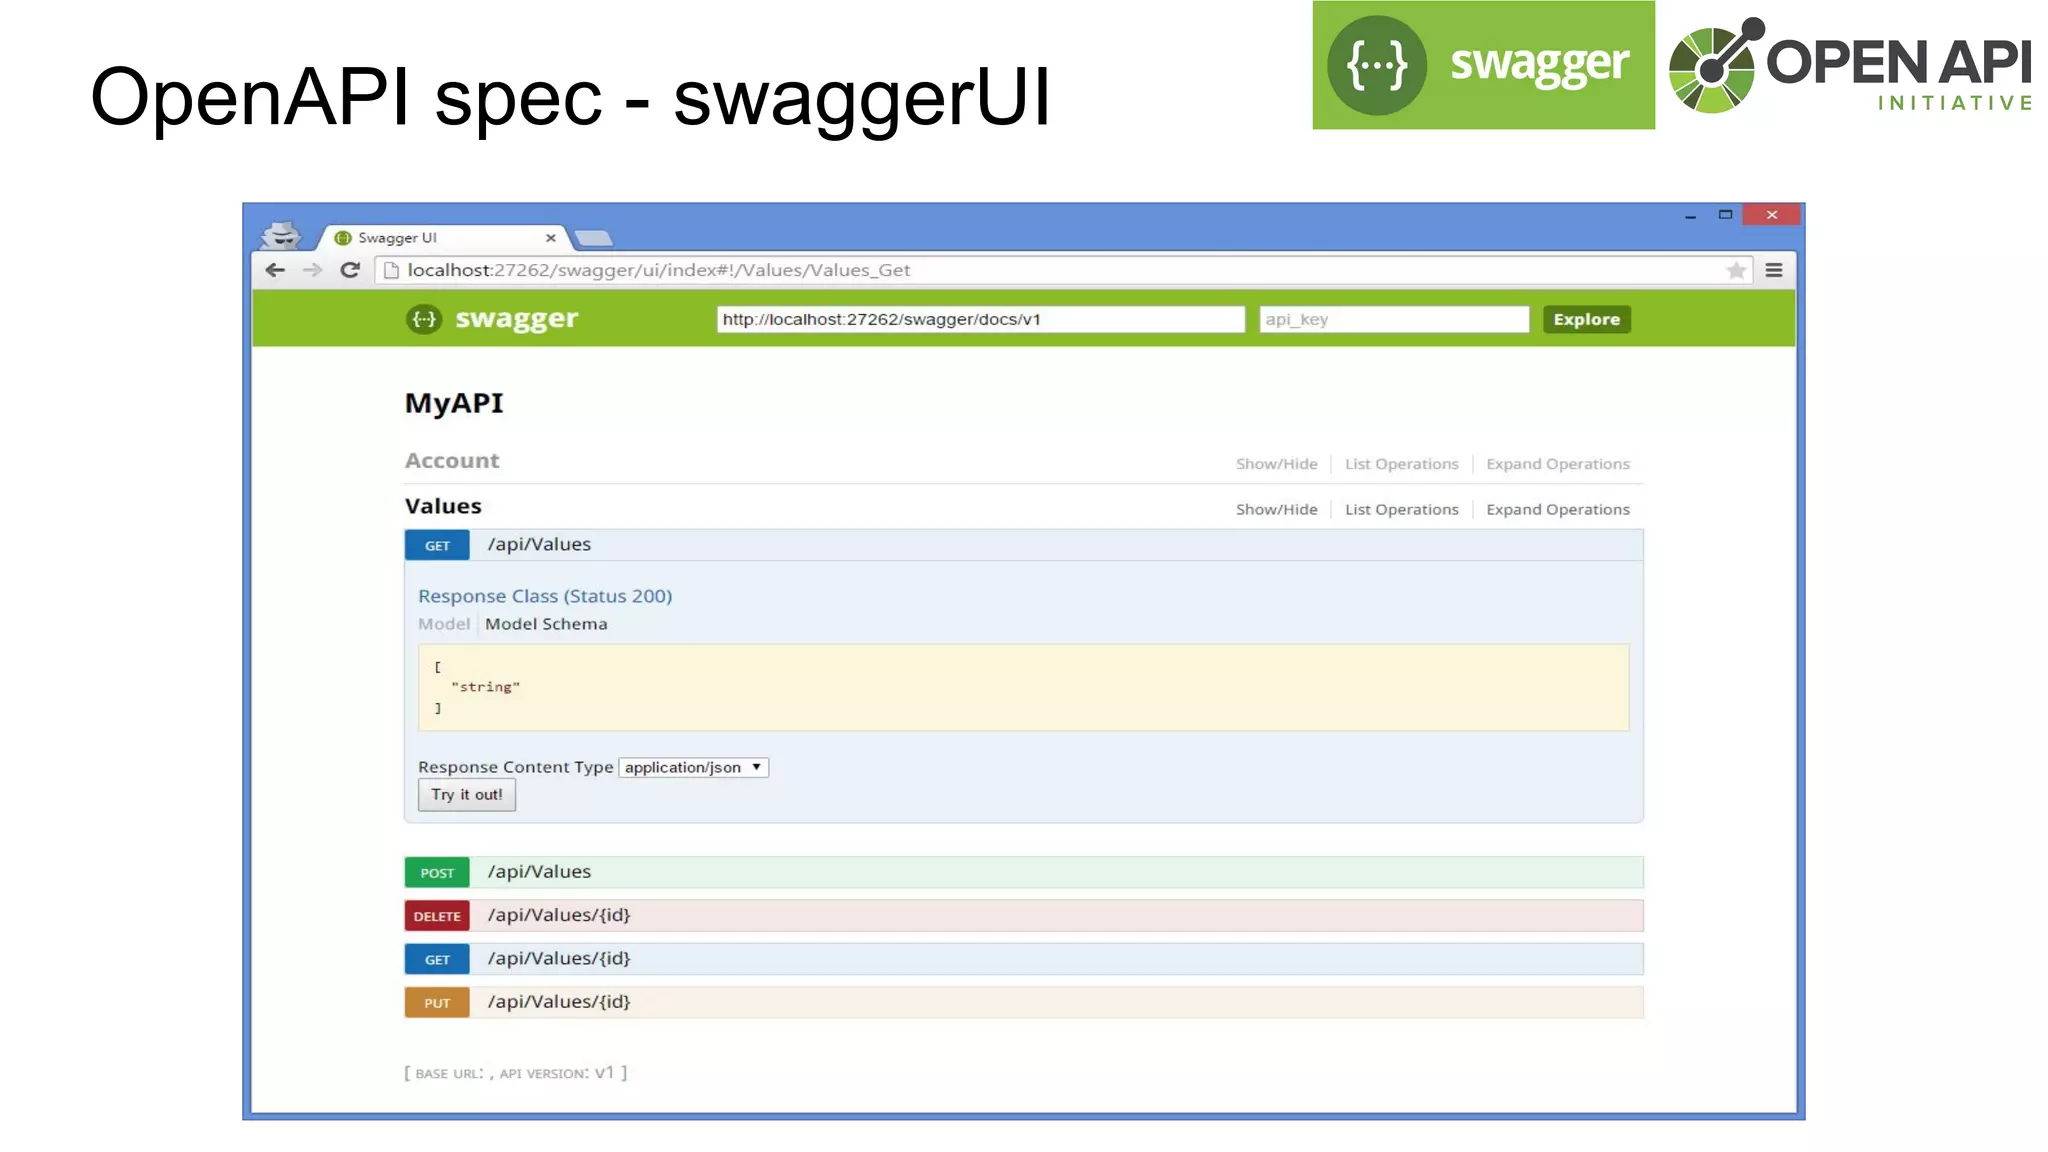Viewport: 2048px width, 1152px height.
Task: Open Response Content Type dropdown
Action: [x=693, y=767]
